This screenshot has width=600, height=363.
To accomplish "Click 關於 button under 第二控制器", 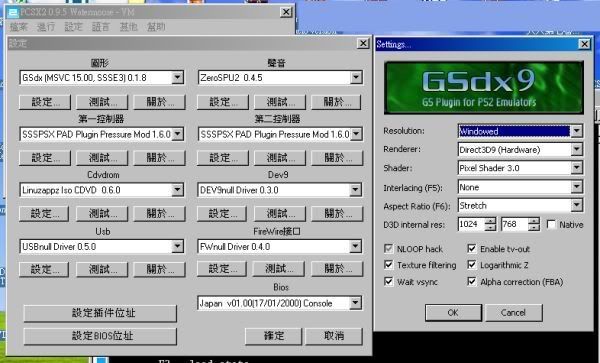I will click(336, 158).
